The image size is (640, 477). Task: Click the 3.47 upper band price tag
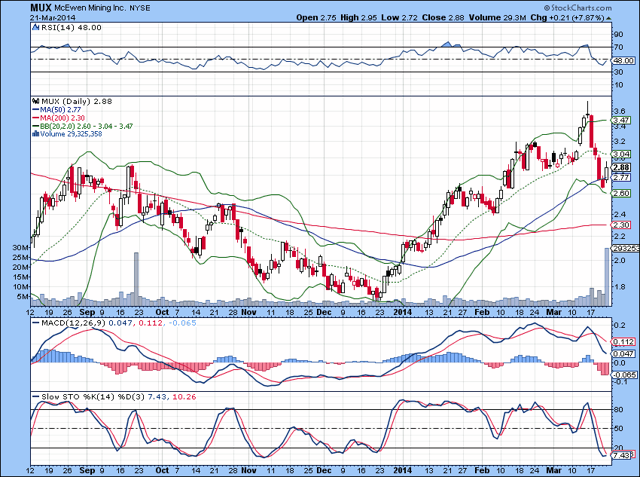[621, 120]
